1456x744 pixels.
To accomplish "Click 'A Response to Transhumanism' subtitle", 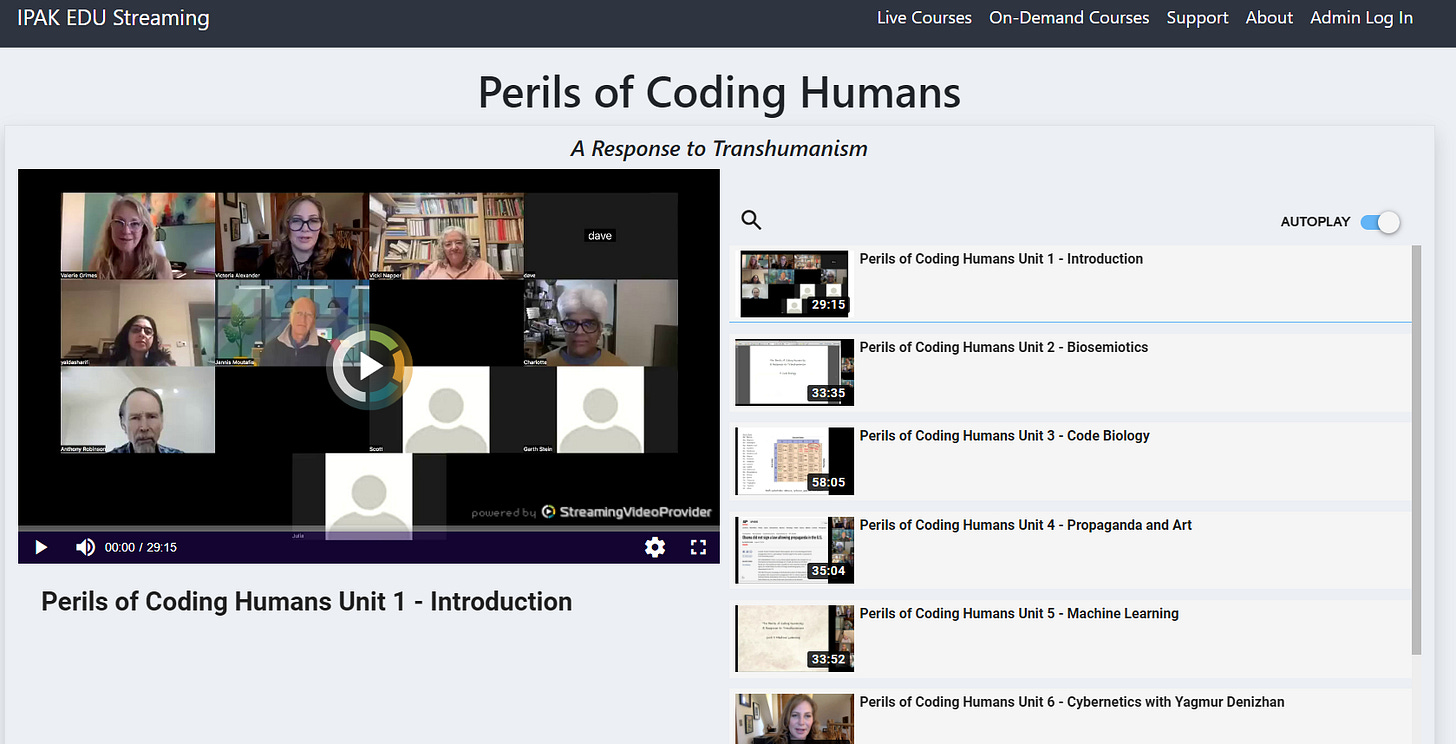I will point(719,149).
